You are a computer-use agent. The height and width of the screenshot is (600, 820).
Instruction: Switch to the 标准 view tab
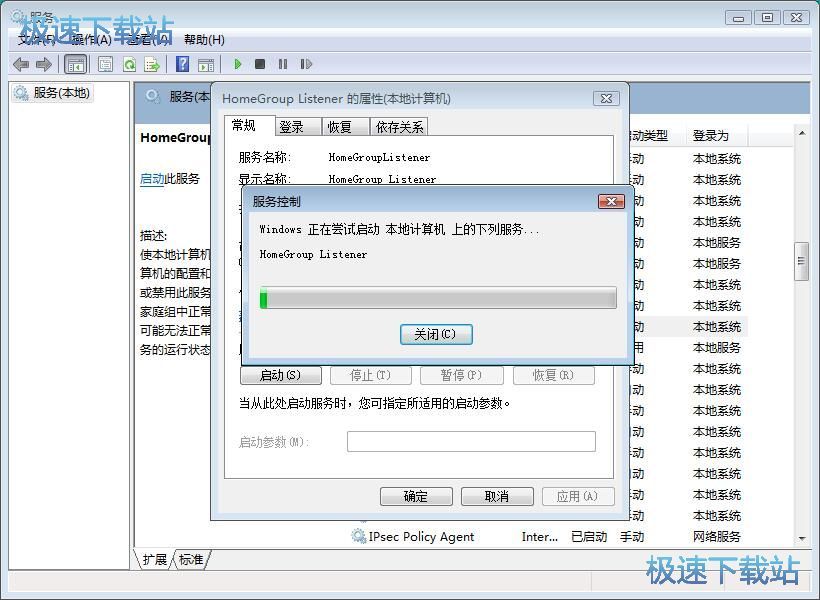191,559
